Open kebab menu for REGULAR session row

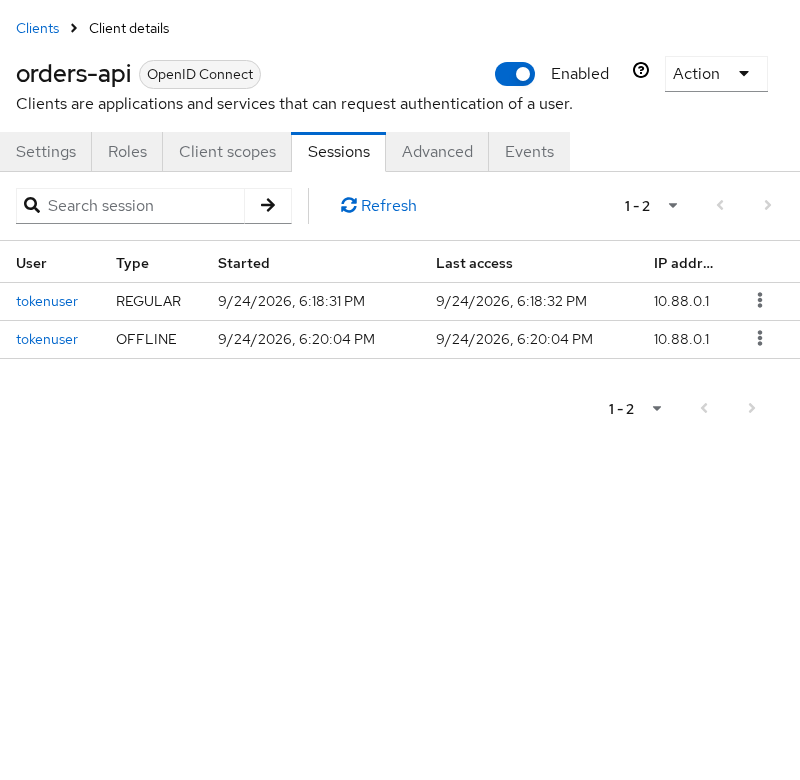[x=760, y=300]
